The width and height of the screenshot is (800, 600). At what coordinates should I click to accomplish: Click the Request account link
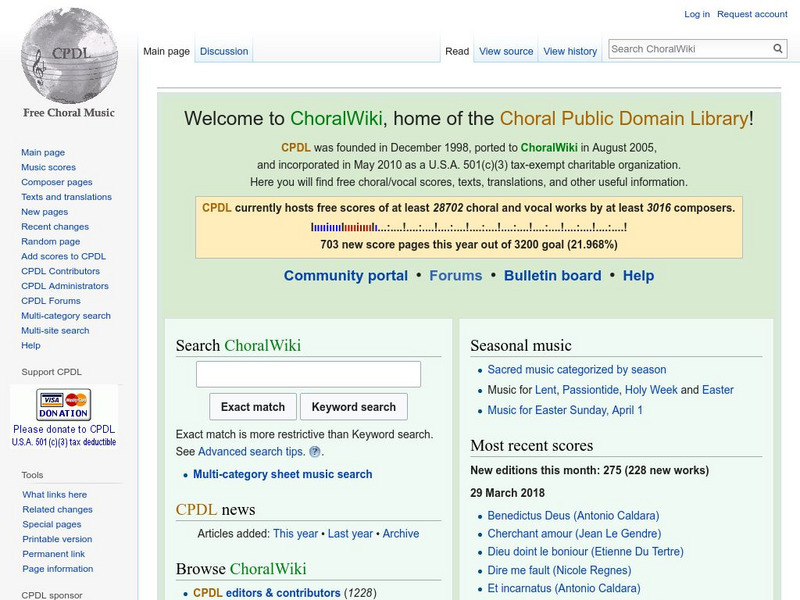(x=752, y=14)
